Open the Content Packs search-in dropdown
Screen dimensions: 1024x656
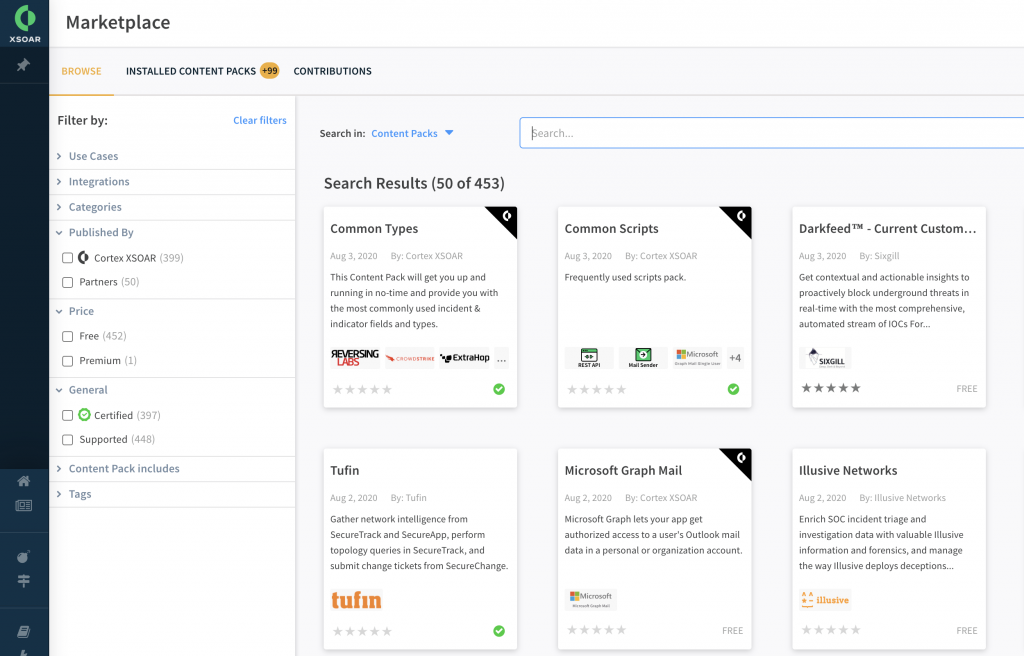[x=412, y=133]
